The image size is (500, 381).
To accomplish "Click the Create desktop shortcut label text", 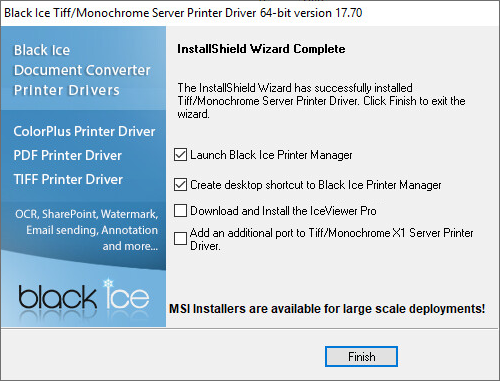I will (x=316, y=185).
